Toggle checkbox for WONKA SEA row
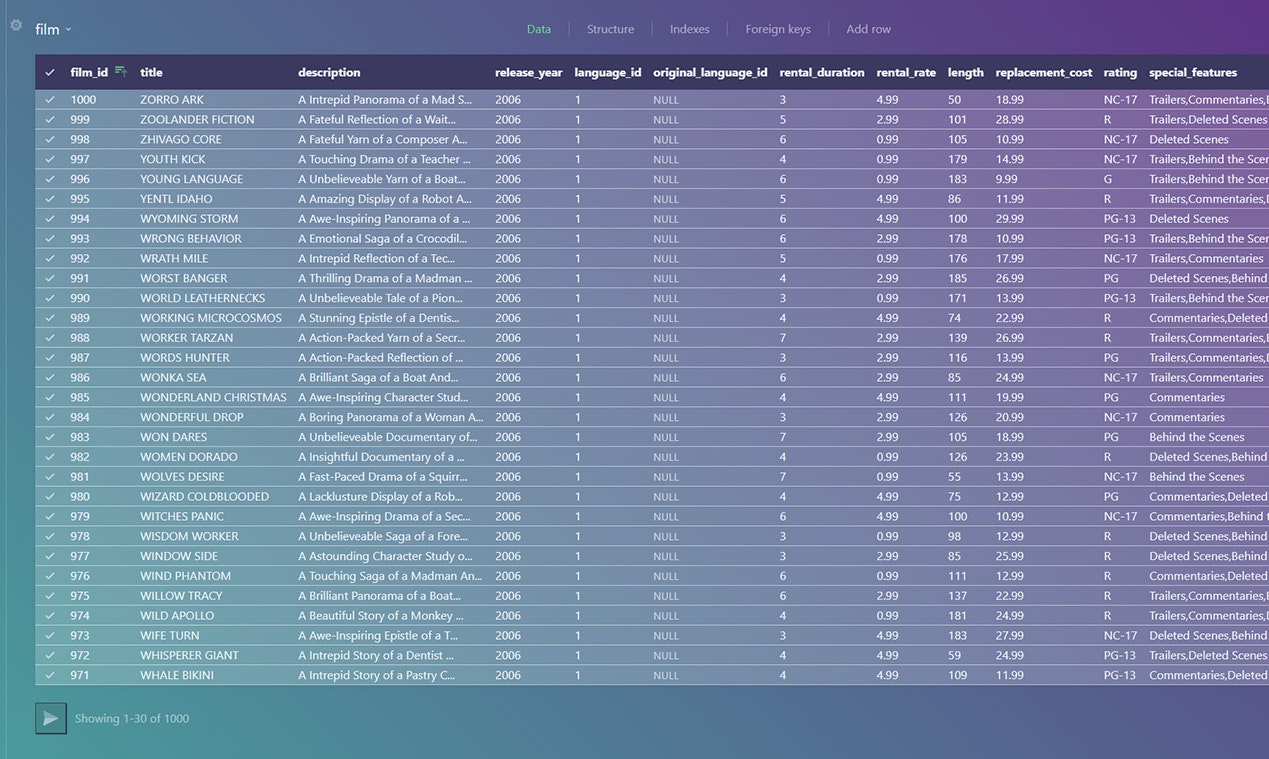 pos(50,378)
